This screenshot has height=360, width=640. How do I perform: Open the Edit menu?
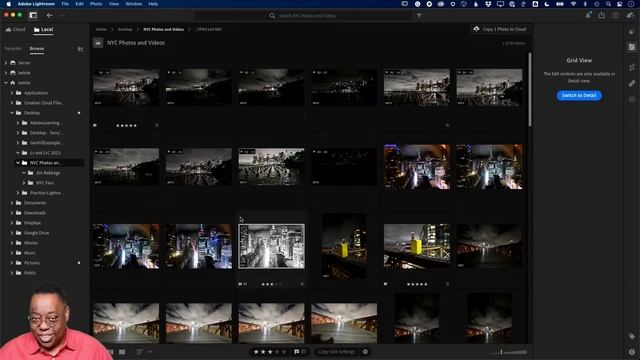pos(80,4)
